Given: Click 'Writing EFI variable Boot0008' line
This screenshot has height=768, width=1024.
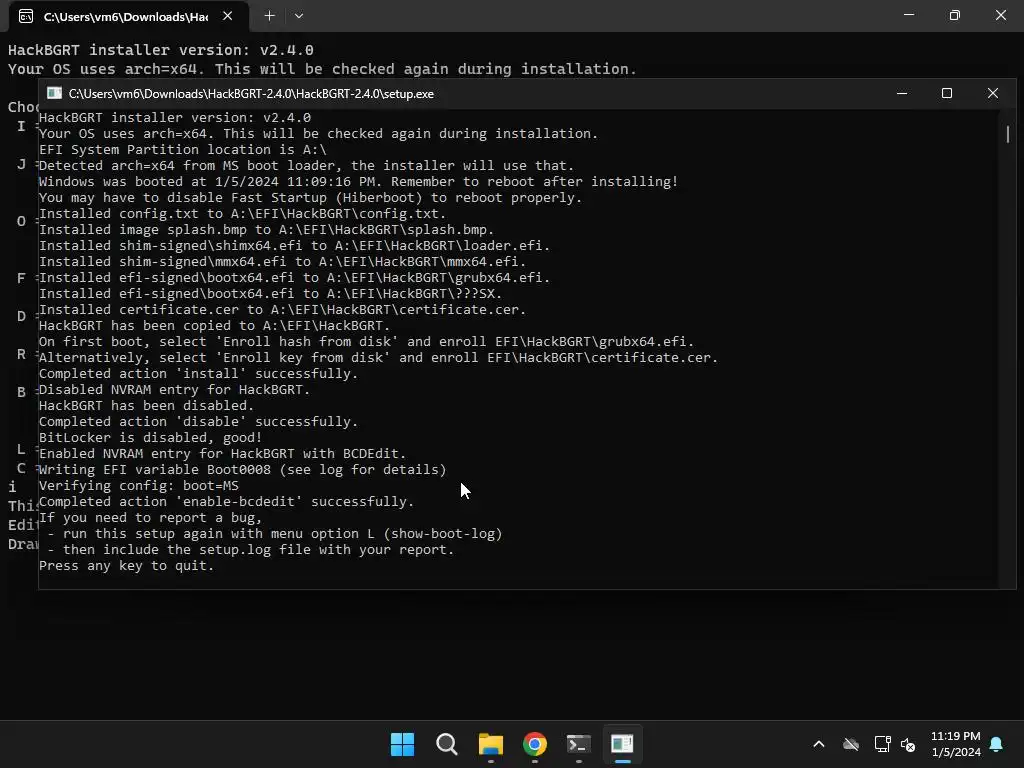Looking at the screenshot, I should click(x=242, y=470).
